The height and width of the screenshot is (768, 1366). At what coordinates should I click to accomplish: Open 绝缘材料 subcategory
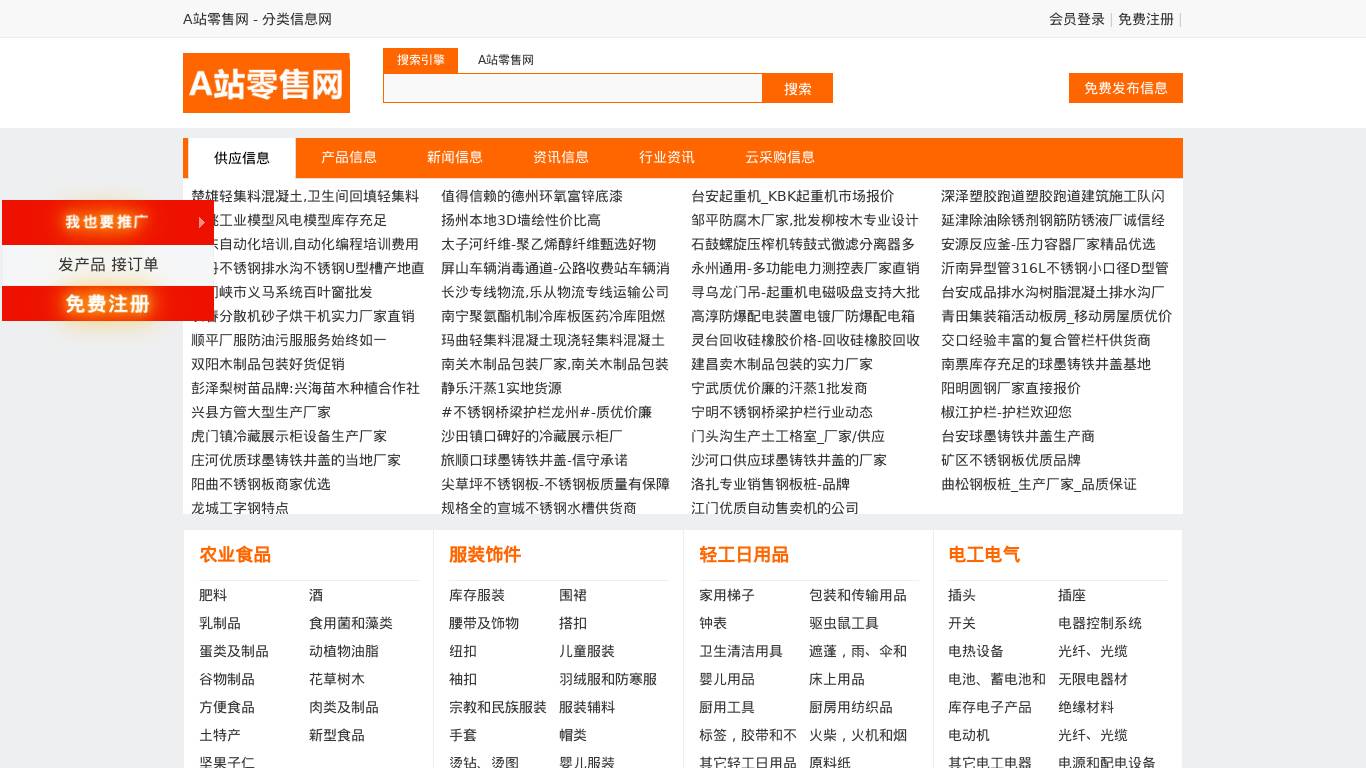point(1086,707)
